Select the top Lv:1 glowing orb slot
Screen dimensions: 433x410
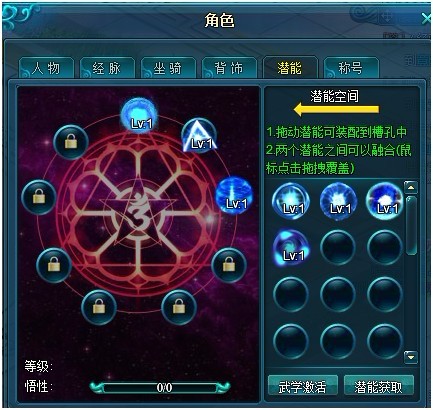[139, 115]
